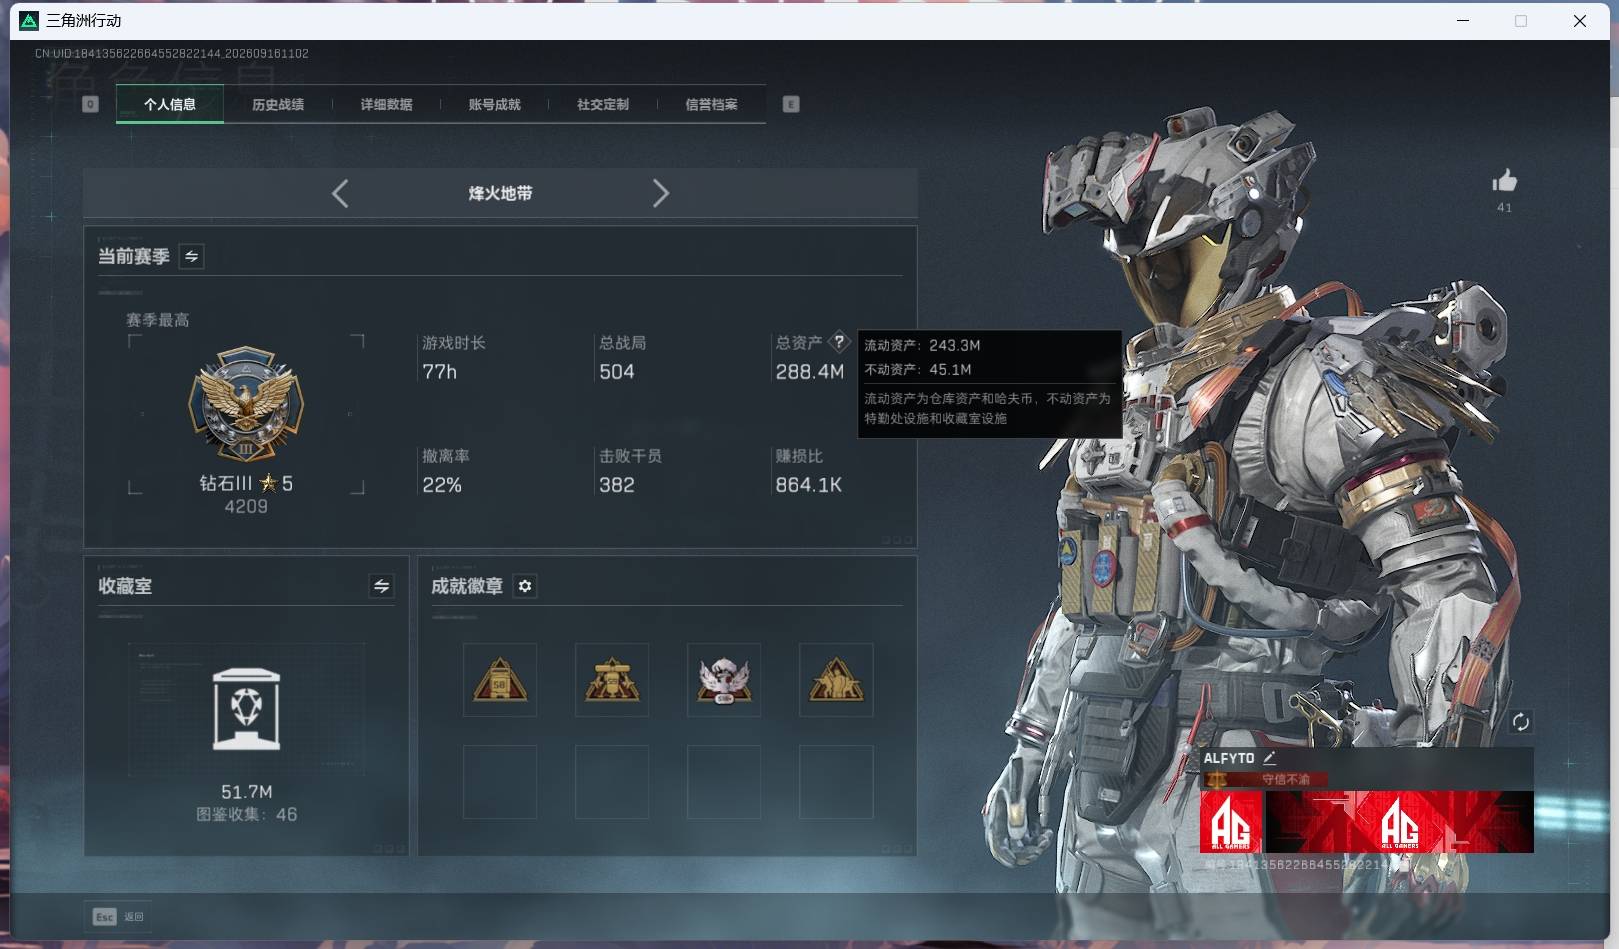Go to next game mode with right arrow
Image resolution: width=1619 pixels, height=949 pixels.
[660, 193]
